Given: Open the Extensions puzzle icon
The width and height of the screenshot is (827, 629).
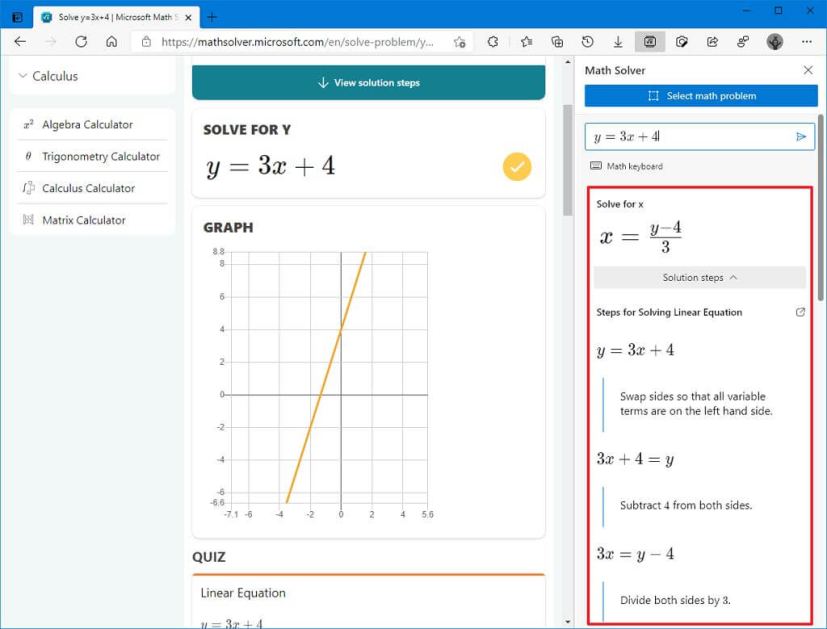Looking at the screenshot, I should tap(493, 42).
